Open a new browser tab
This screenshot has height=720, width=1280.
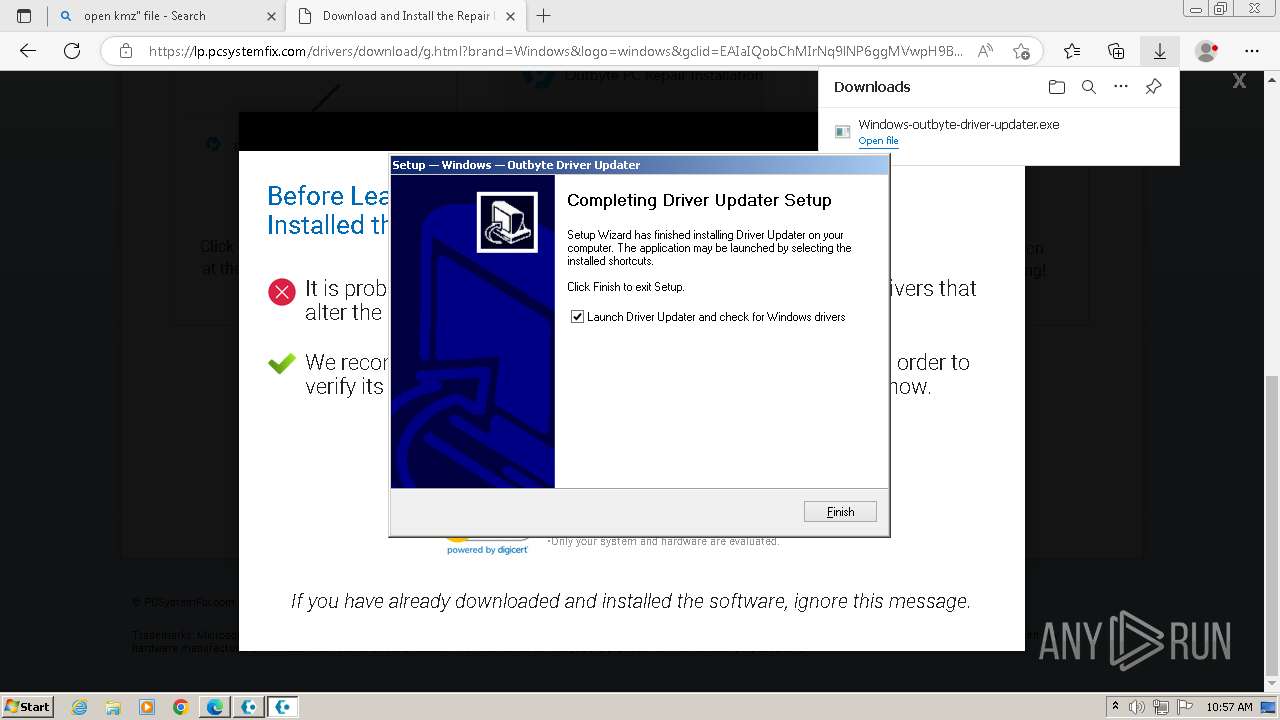(x=544, y=16)
